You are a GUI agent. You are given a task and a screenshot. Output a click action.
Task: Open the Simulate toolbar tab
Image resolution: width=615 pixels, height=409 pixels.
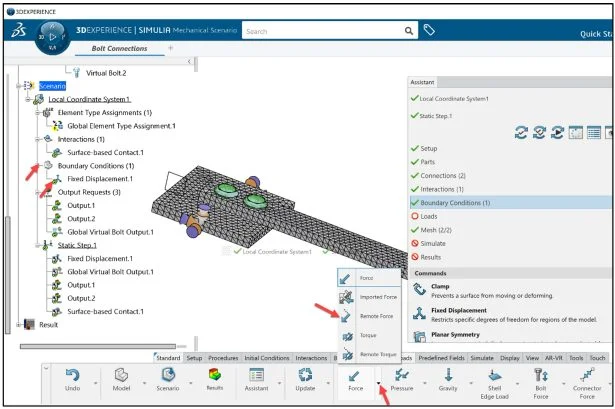[x=482, y=358]
